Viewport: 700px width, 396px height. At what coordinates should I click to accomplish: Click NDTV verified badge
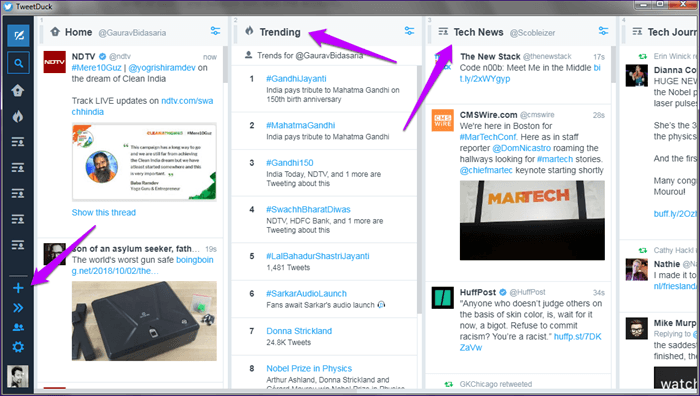tap(102, 57)
